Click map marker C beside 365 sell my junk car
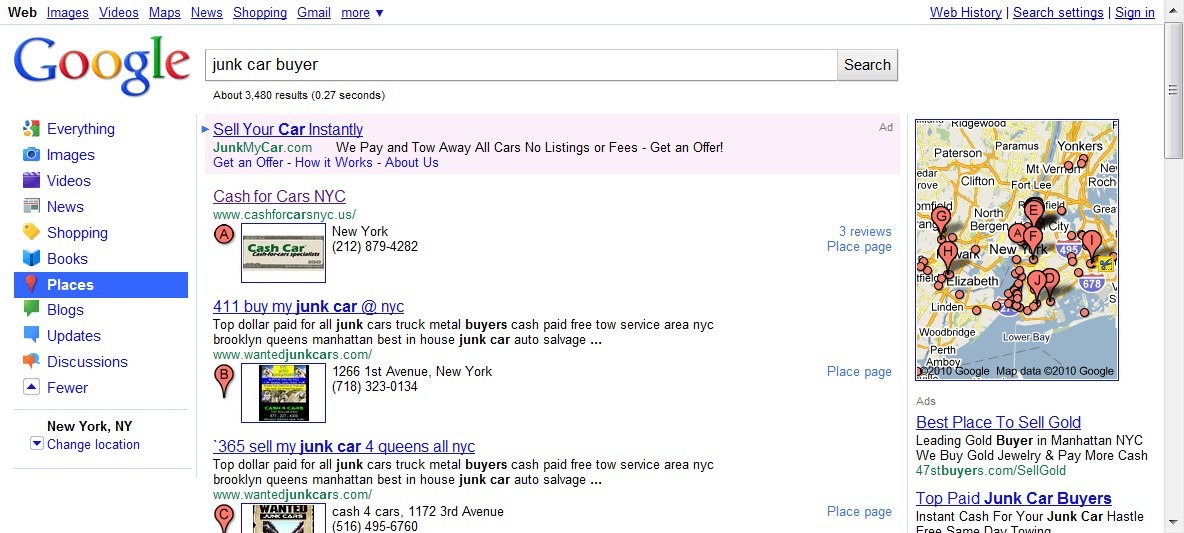1184x533 pixels. 224,518
